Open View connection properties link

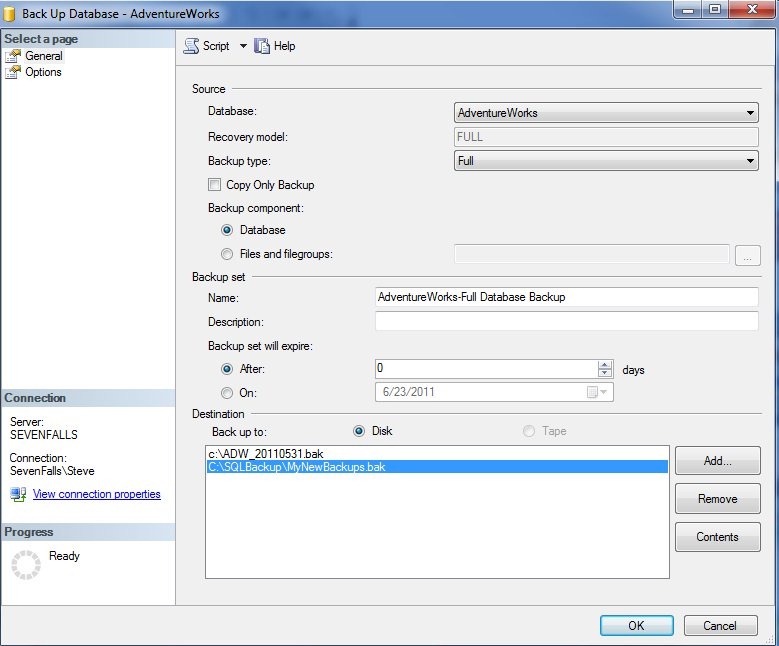[x=96, y=494]
